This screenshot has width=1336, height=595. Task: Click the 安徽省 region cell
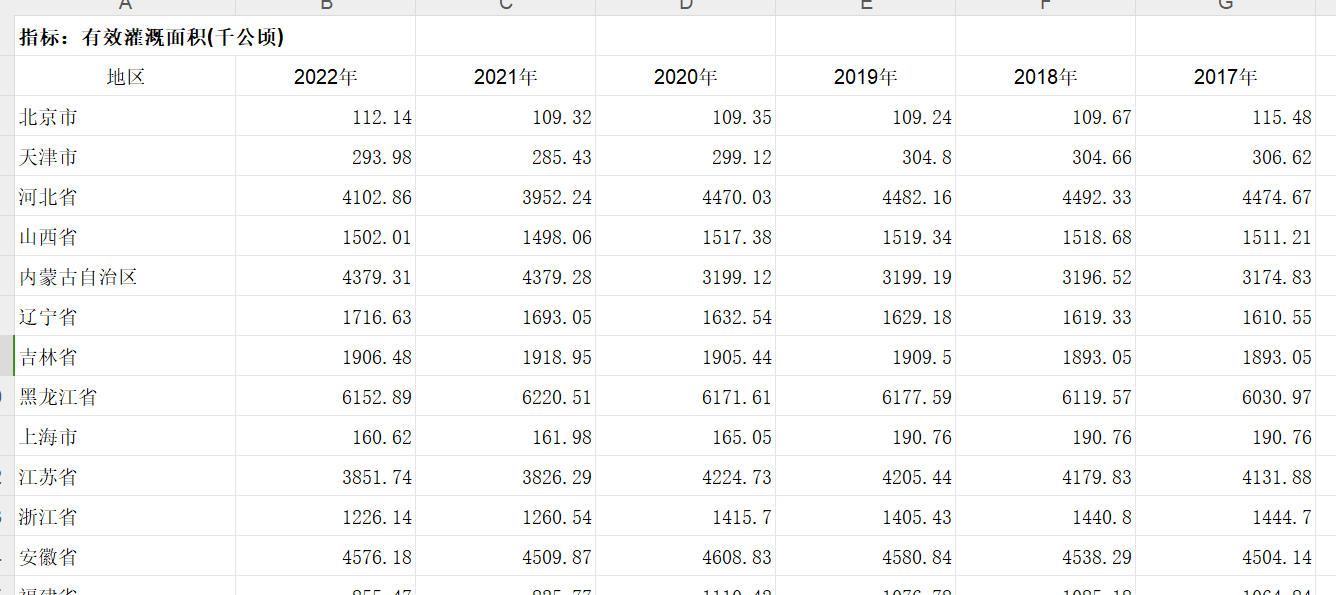pyautogui.click(x=49, y=557)
